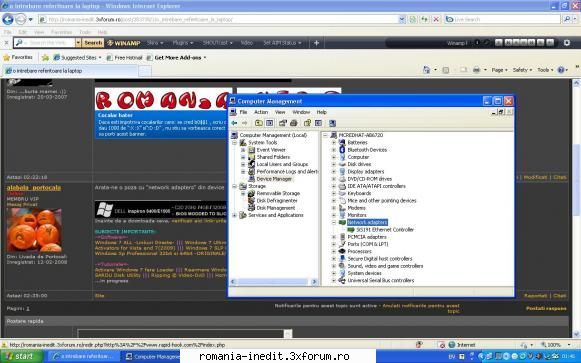The height and width of the screenshot is (363, 581).
Task: Click the Internet Explorer Forward button
Action: (x=21, y=19)
